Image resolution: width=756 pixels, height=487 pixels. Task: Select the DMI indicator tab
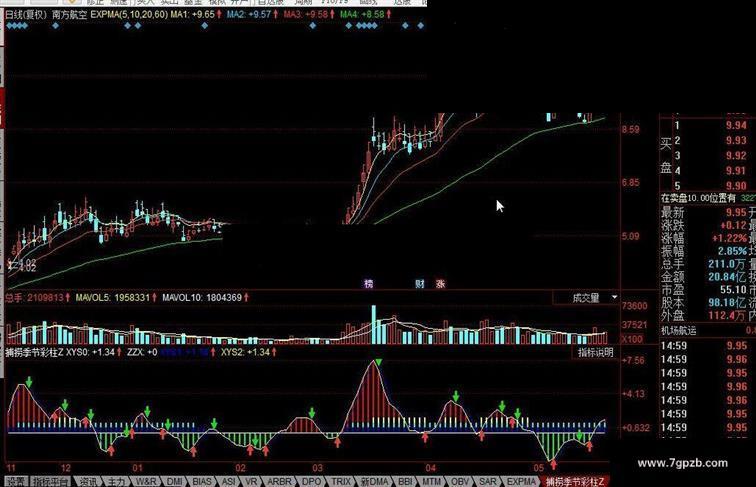coord(175,481)
